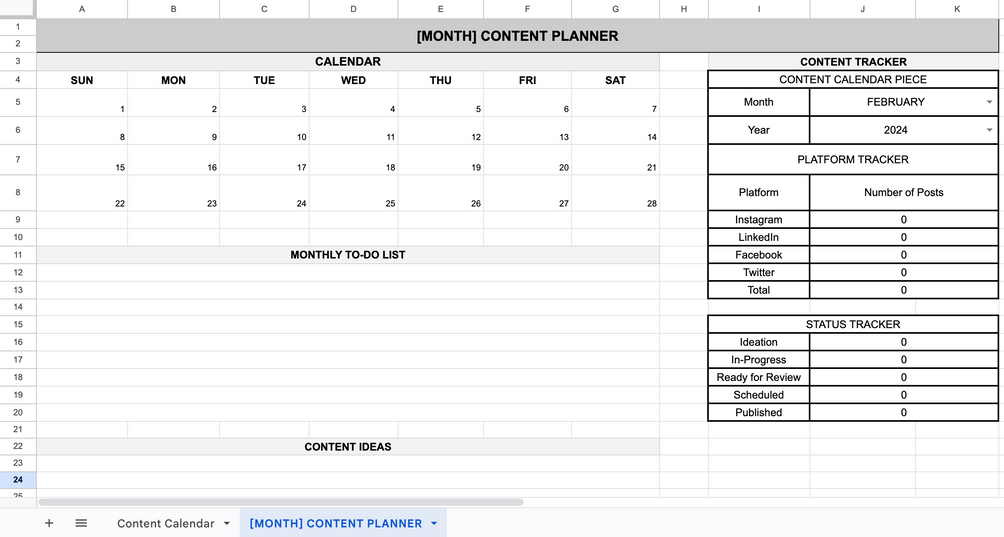The image size is (1004, 537).
Task: Click the Published status count cell
Action: 903,412
